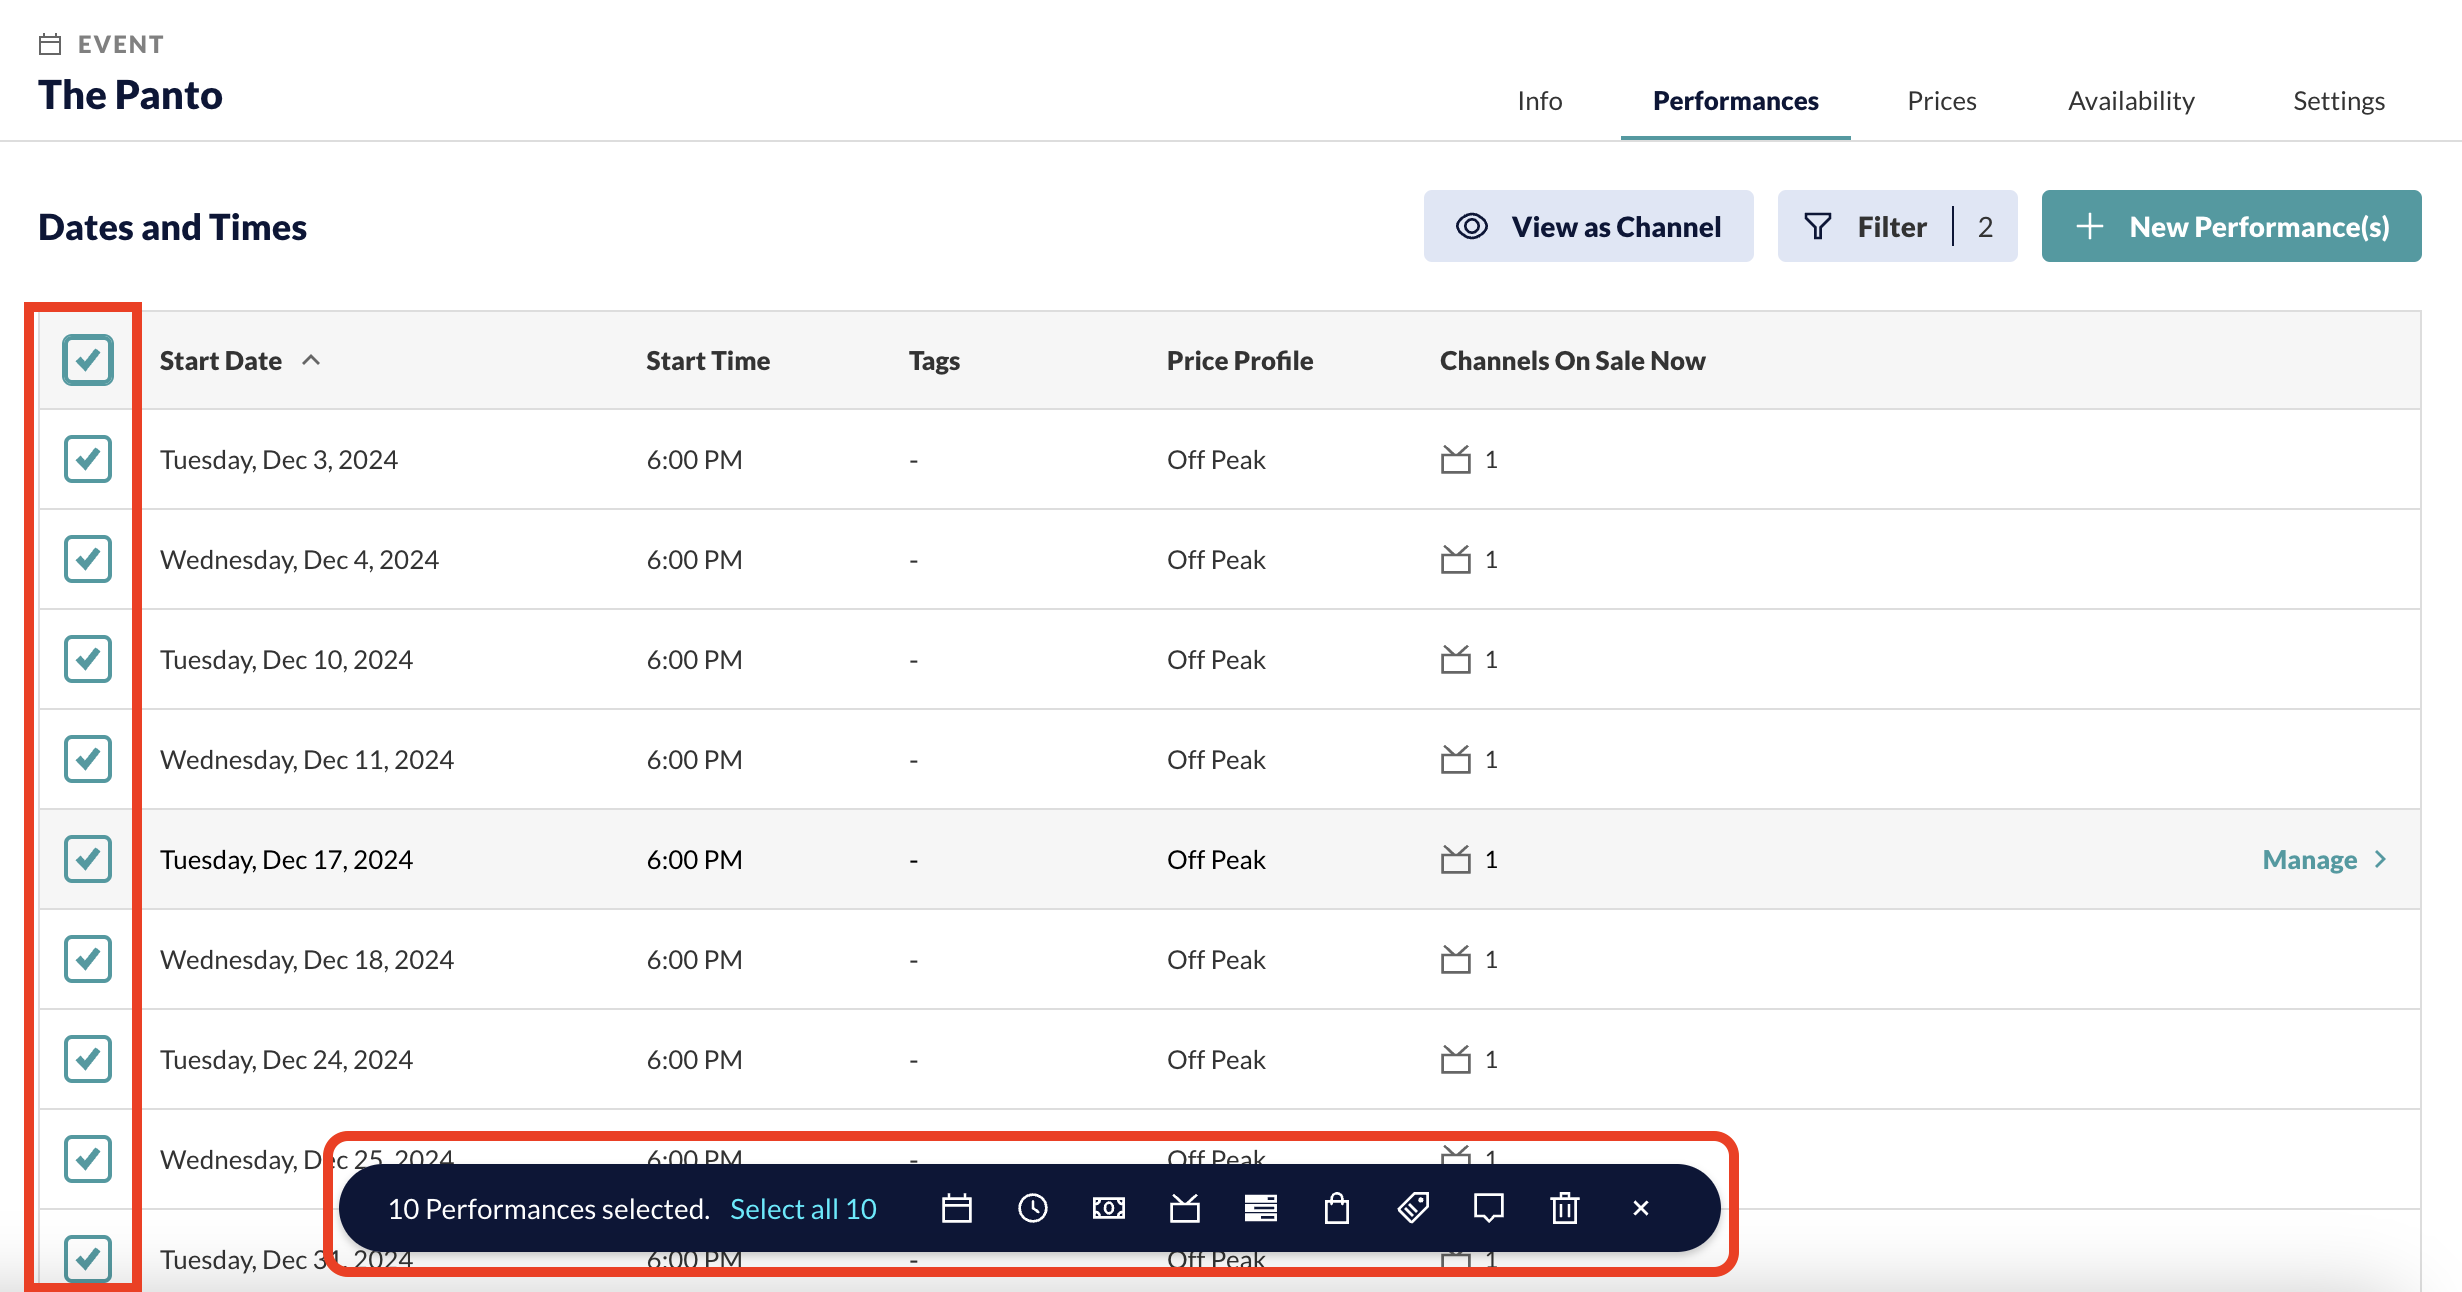Image resolution: width=2462 pixels, height=1292 pixels.
Task: Click the funnel icon on the Filter button
Action: [1818, 226]
